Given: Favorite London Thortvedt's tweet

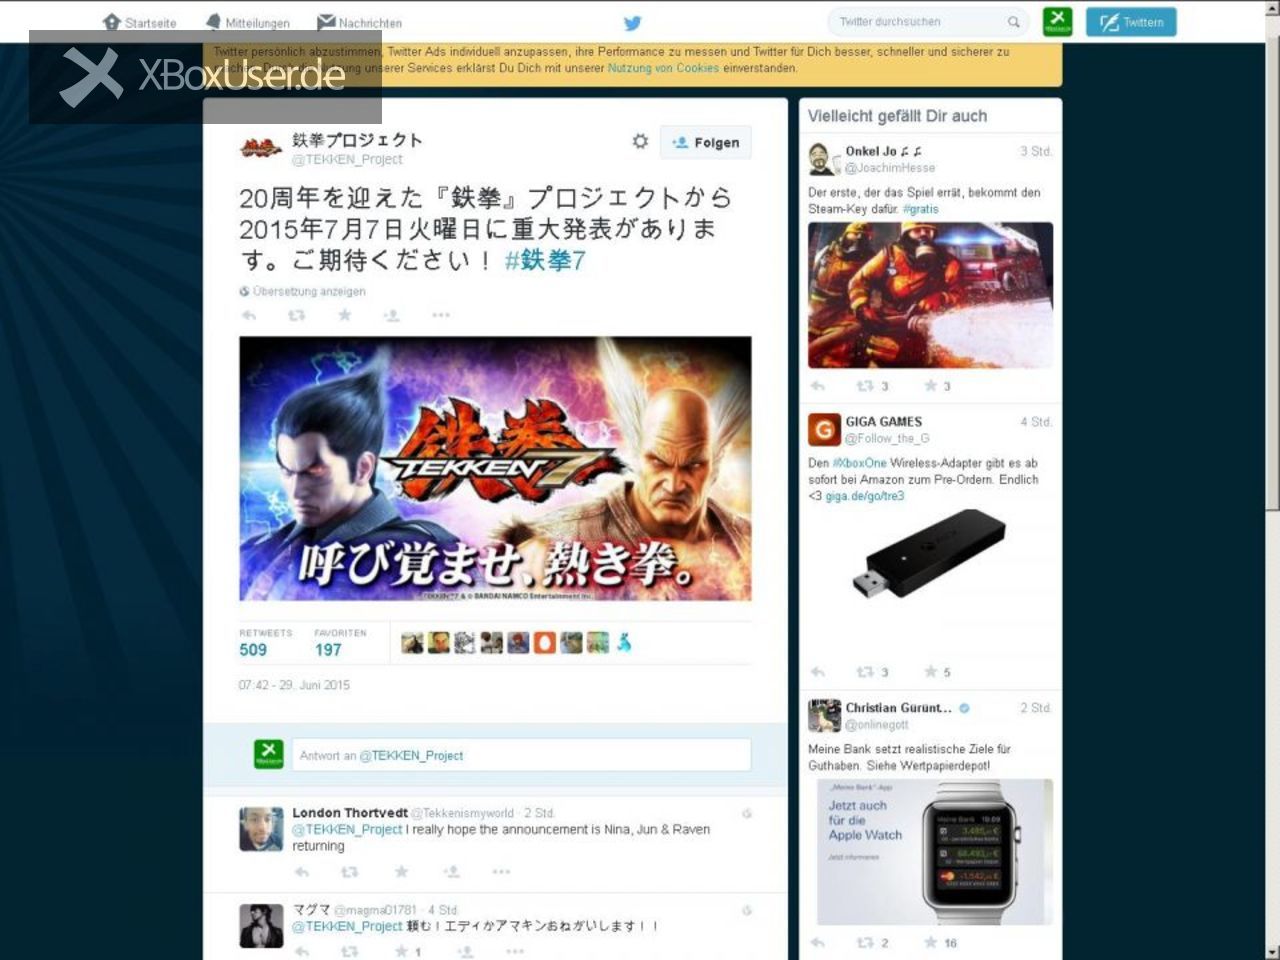Looking at the screenshot, I should click(x=400, y=872).
